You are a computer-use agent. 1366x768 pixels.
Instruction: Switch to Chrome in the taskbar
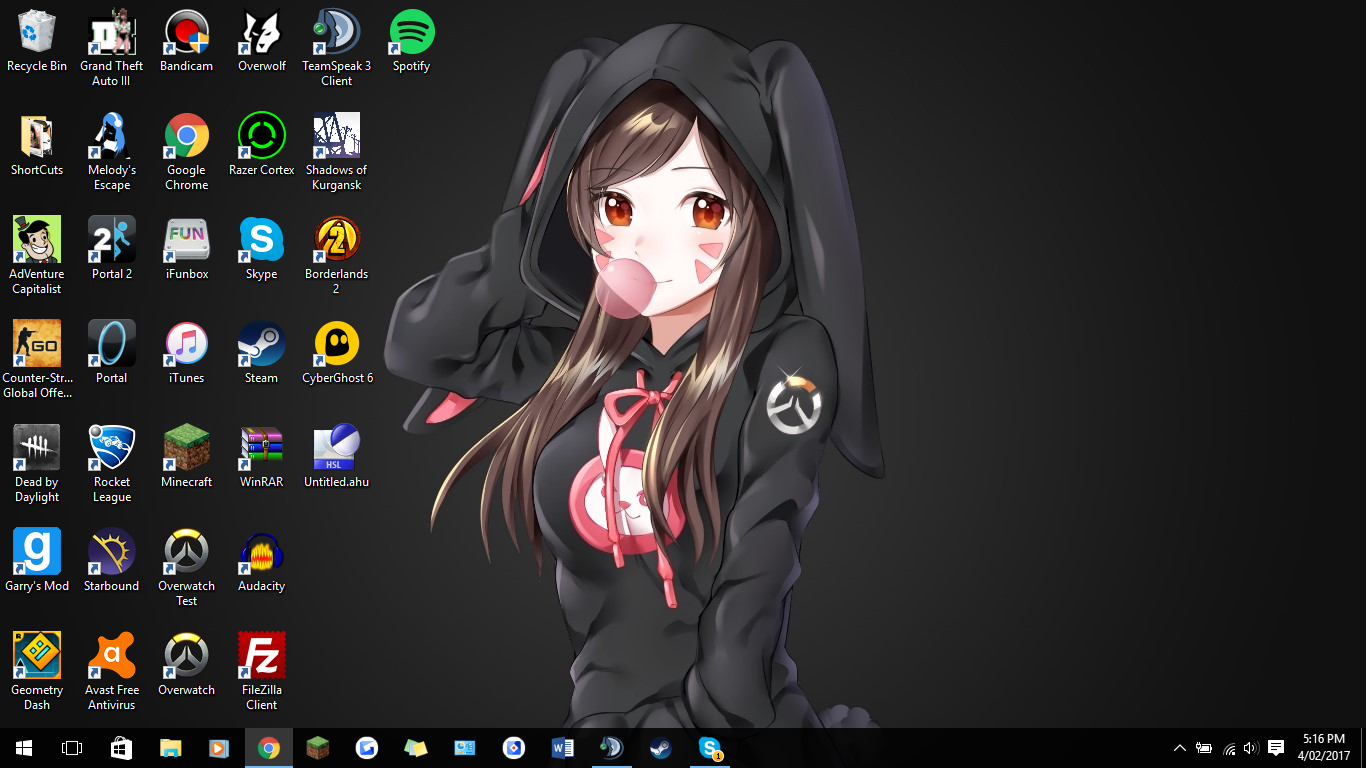(268, 748)
